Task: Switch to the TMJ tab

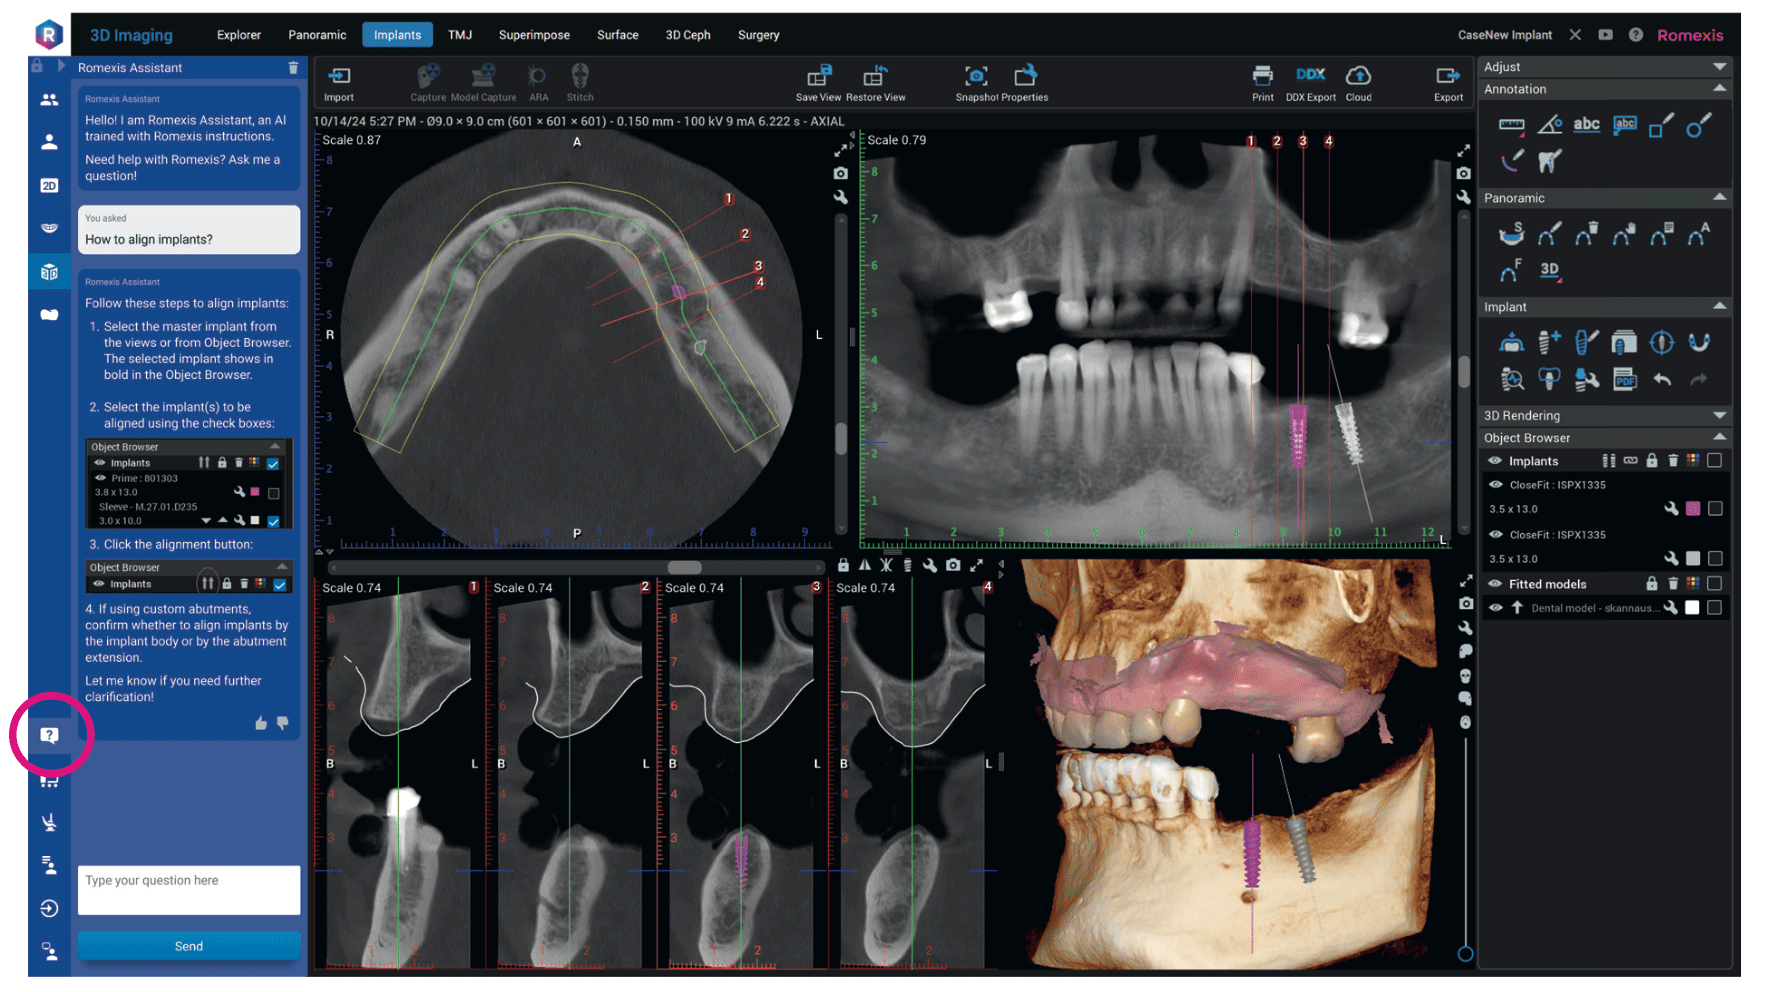Action: 460,35
